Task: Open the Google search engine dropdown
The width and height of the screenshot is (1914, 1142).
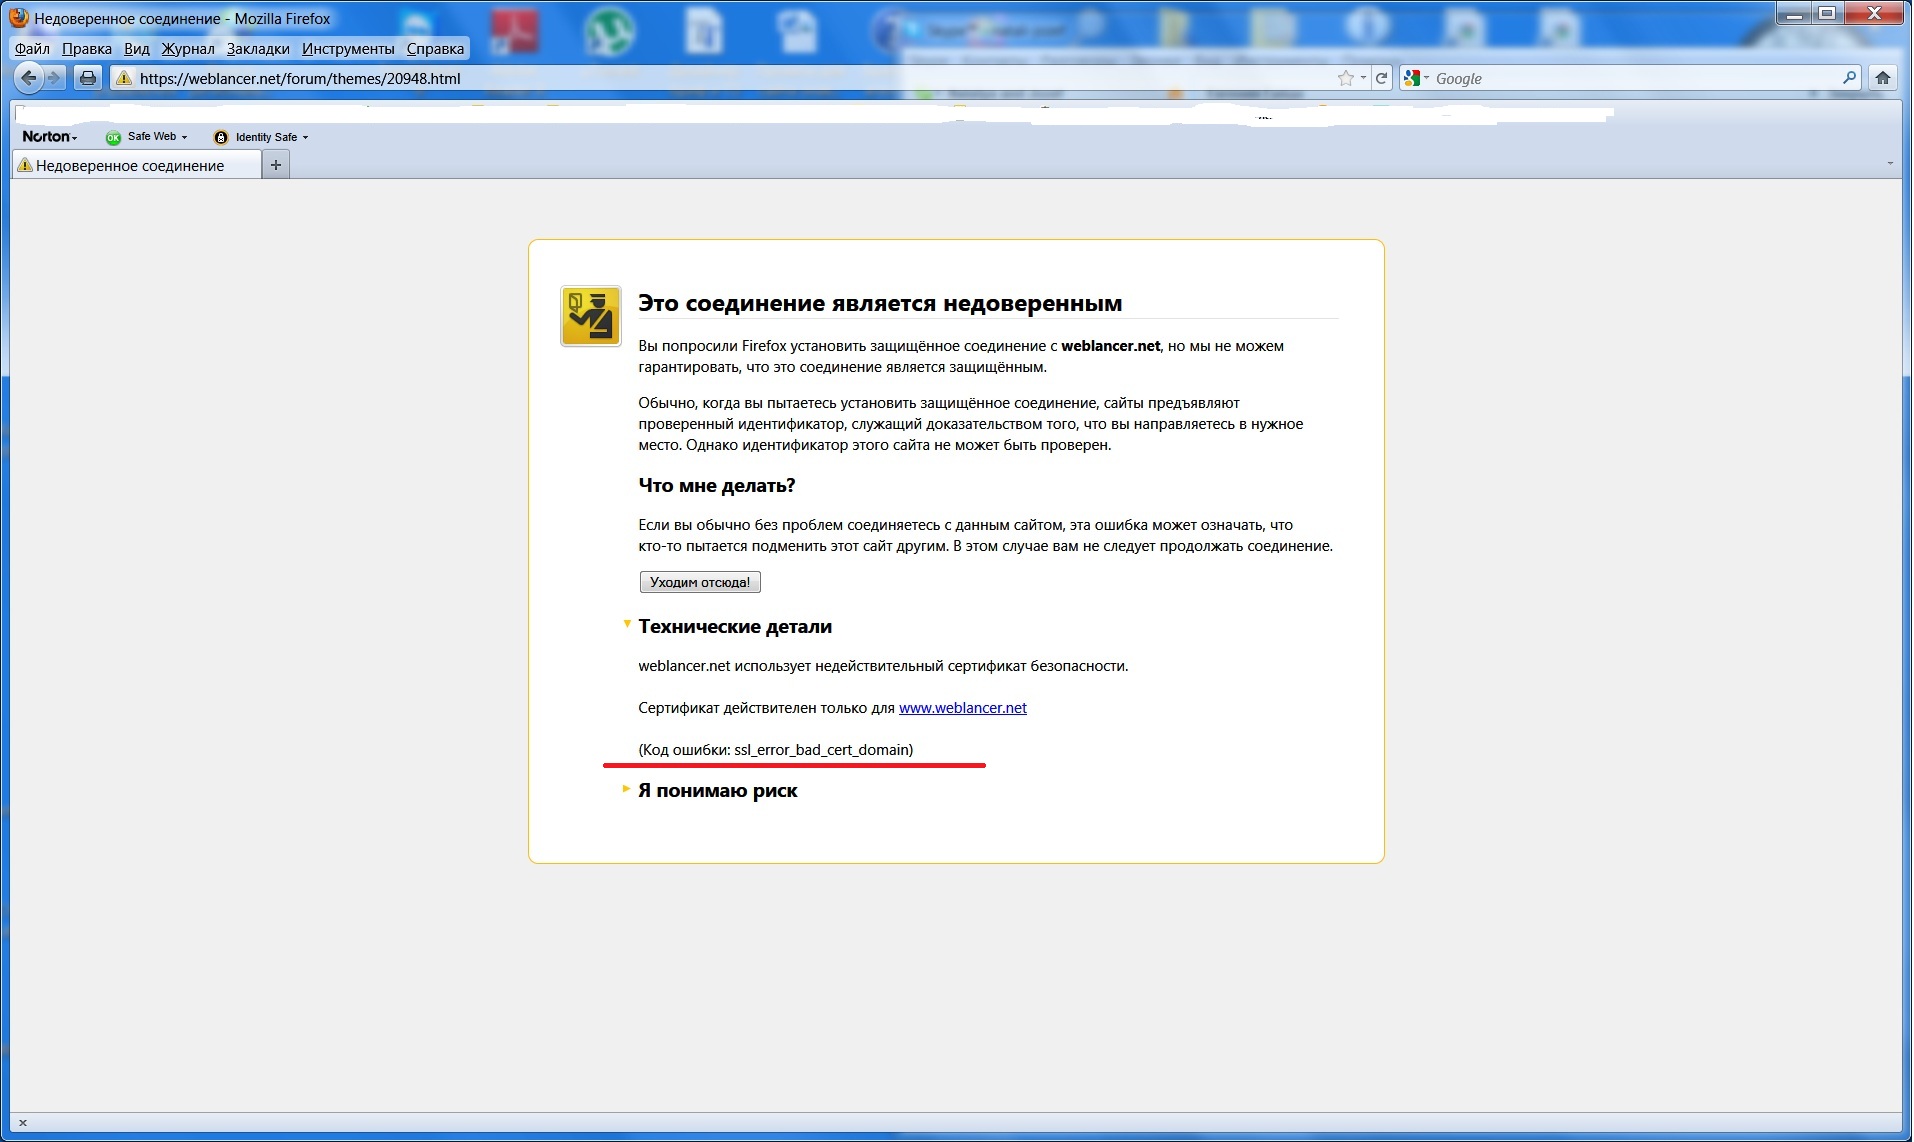Action: (1416, 78)
